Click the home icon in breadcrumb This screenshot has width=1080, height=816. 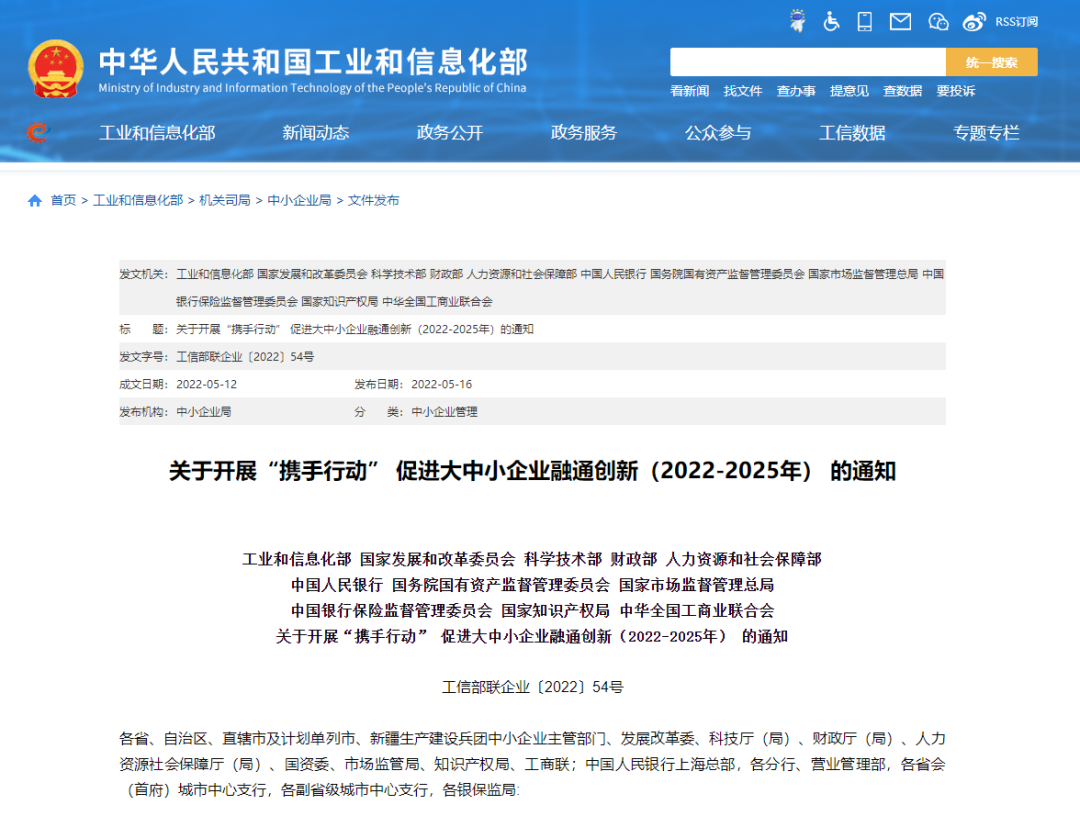pos(35,200)
